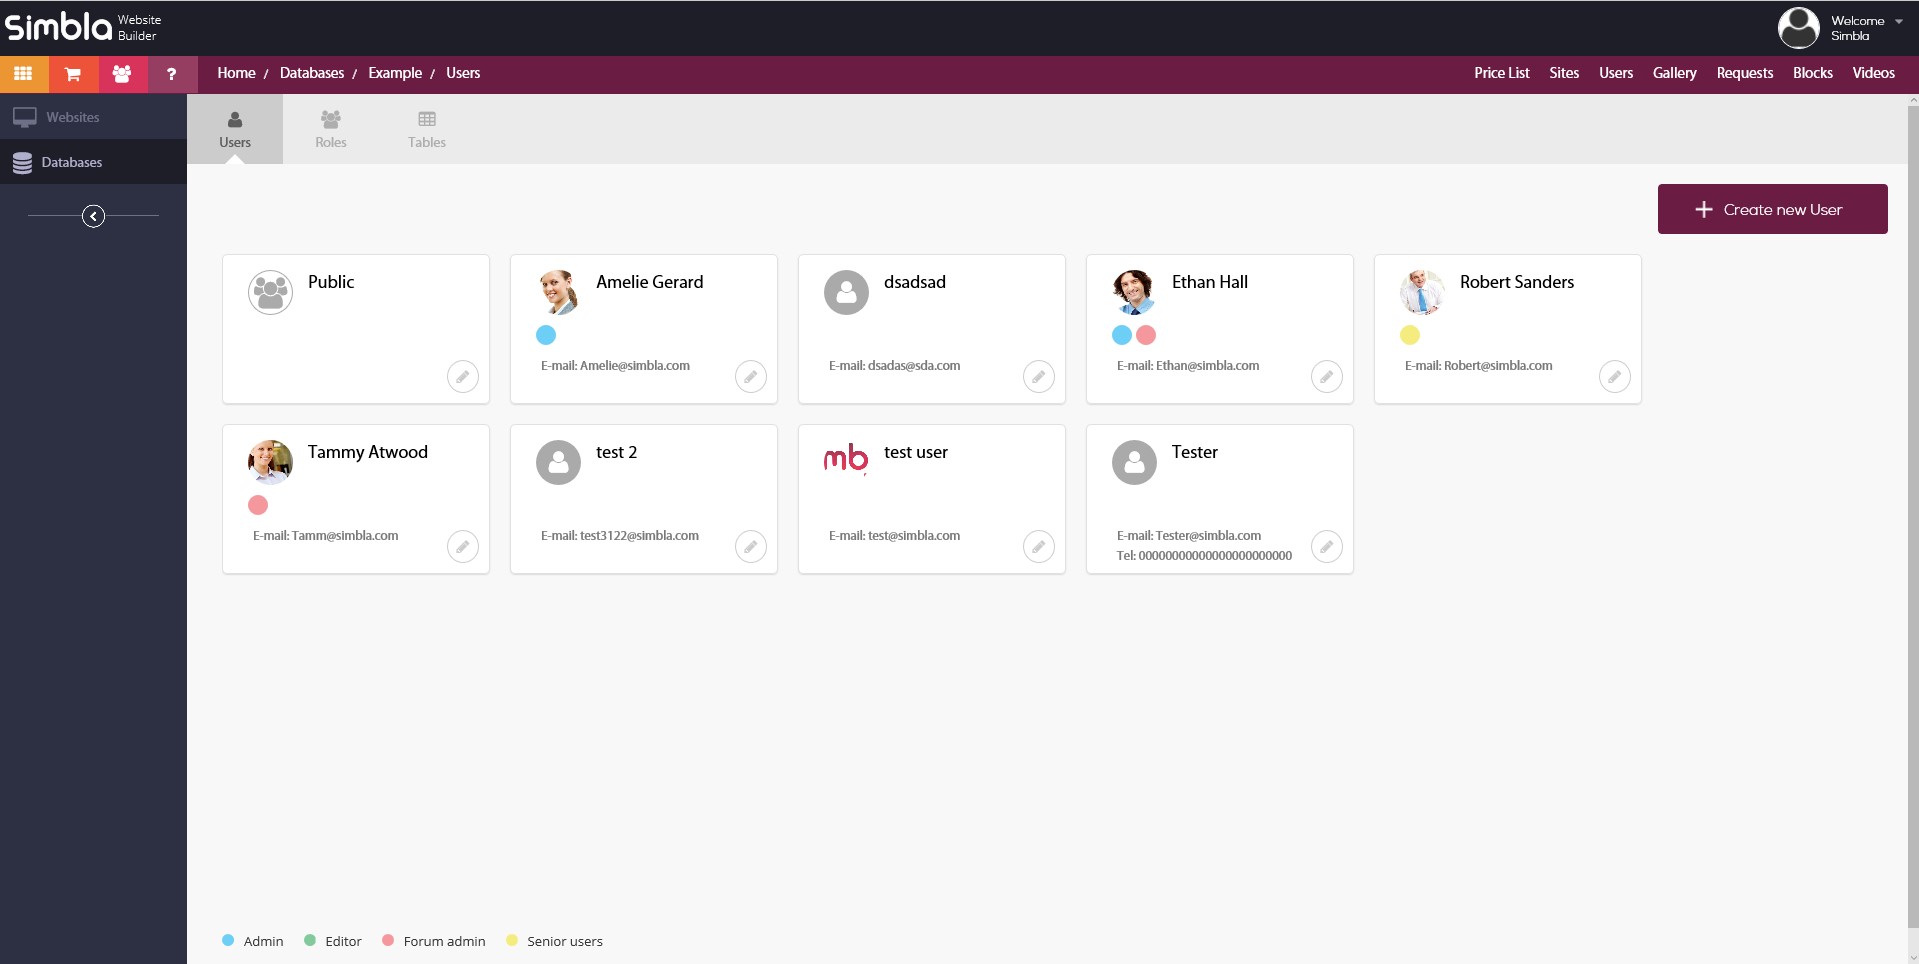Image resolution: width=1919 pixels, height=964 pixels.
Task: Open Sites in the top menu
Action: (1564, 73)
